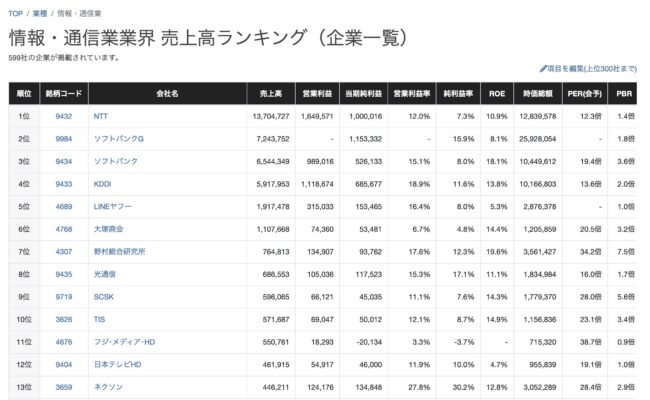The height and width of the screenshot is (400, 650).
Task: Open the ネクソン company link
Action: 108,386
